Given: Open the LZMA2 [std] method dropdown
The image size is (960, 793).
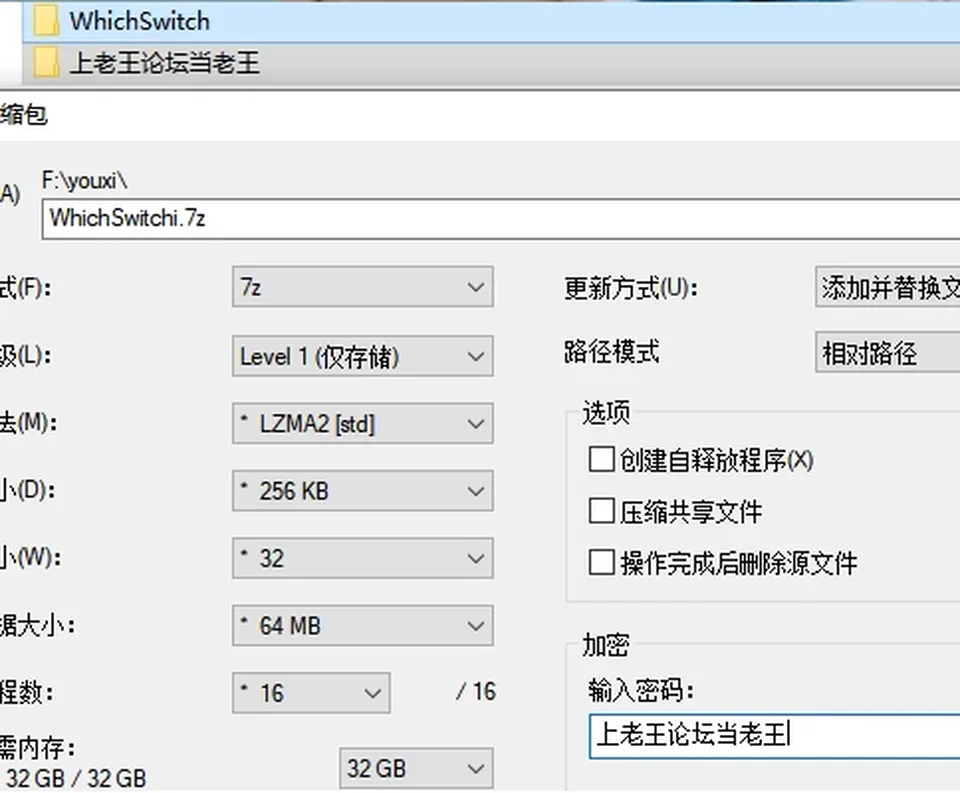Looking at the screenshot, I should [362, 423].
